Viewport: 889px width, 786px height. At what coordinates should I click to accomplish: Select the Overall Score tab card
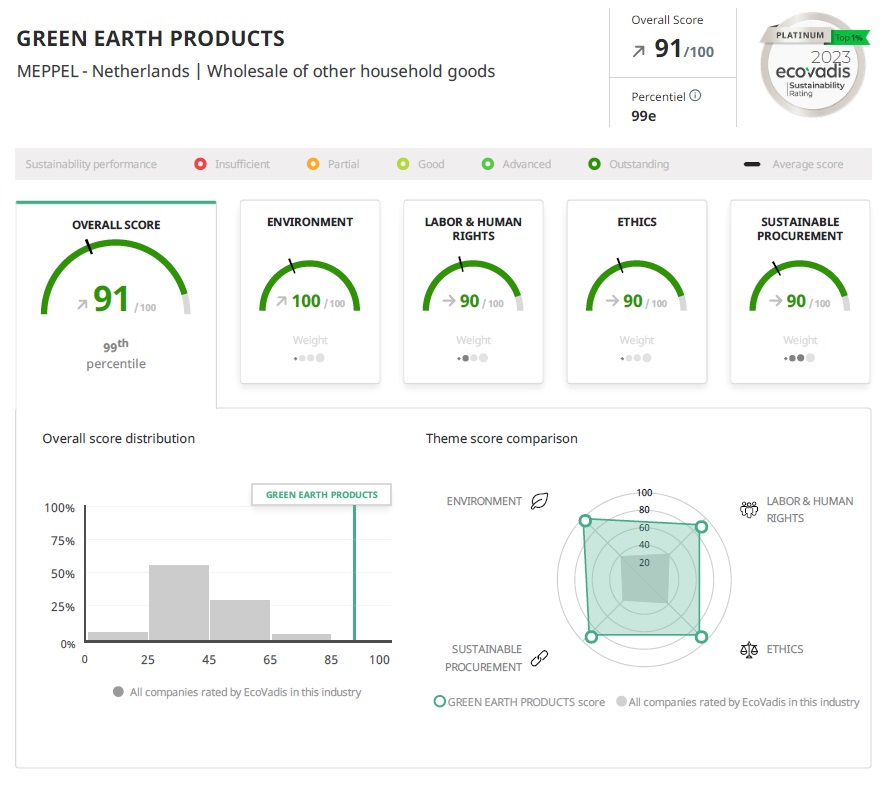(116, 304)
